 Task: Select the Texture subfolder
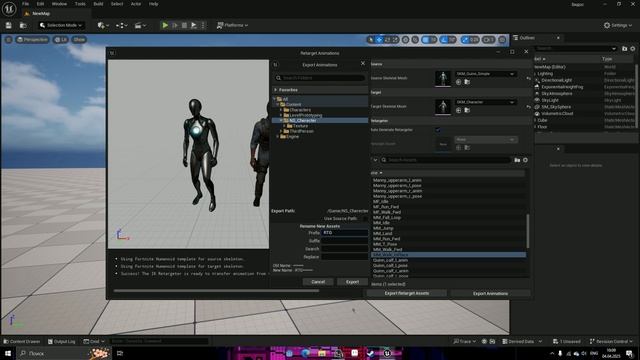click(x=300, y=126)
